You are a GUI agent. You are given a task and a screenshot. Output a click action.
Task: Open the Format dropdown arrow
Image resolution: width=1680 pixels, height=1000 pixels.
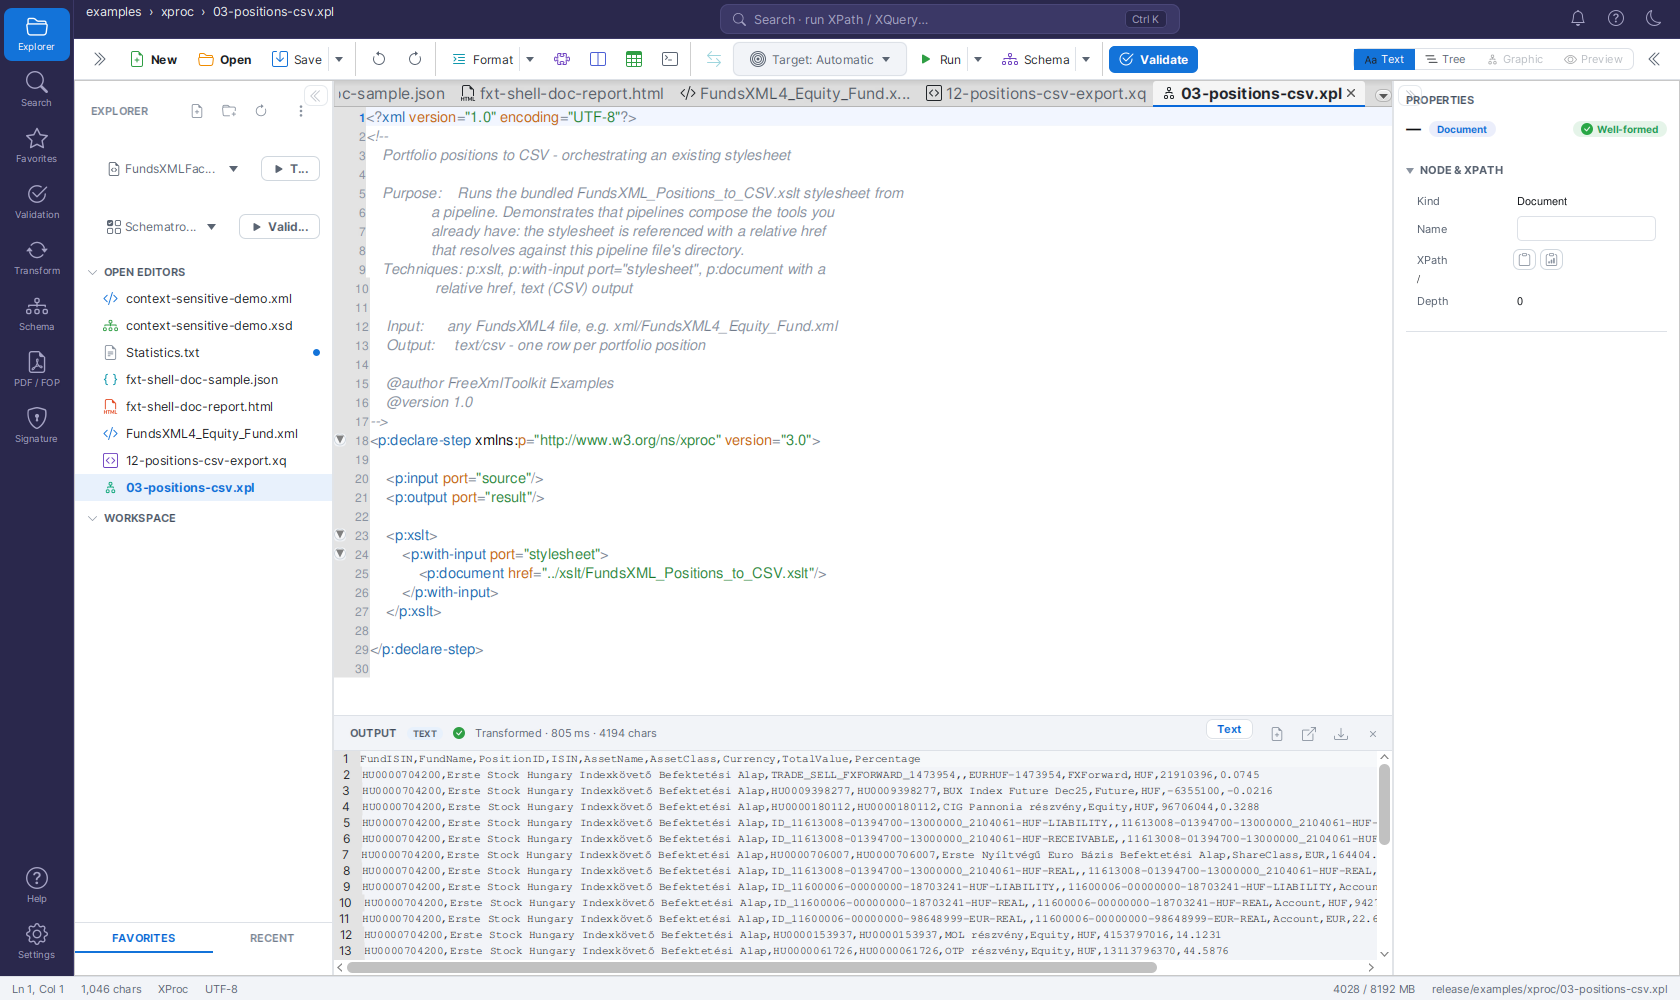click(x=530, y=59)
